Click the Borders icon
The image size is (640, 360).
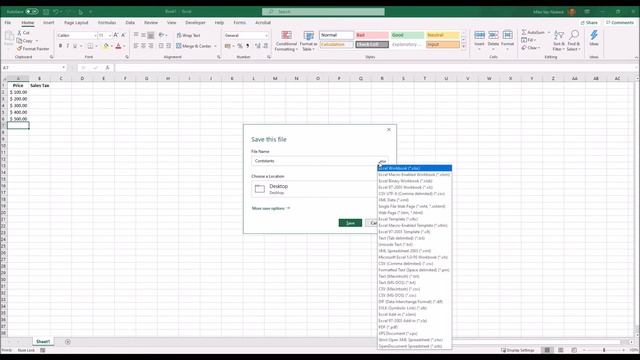90,46
